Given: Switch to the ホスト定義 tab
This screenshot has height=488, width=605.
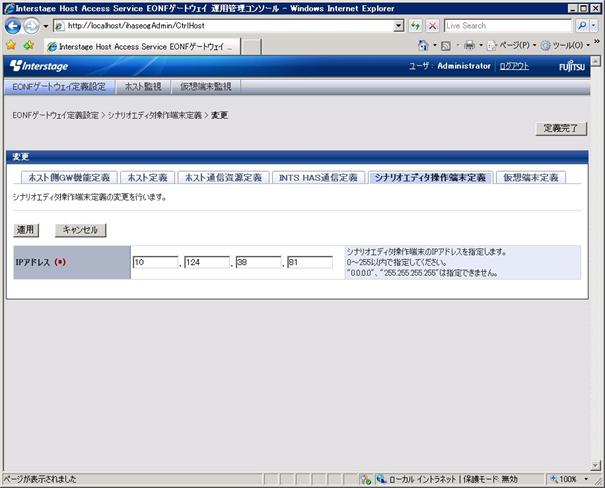Looking at the screenshot, I should click(147, 177).
